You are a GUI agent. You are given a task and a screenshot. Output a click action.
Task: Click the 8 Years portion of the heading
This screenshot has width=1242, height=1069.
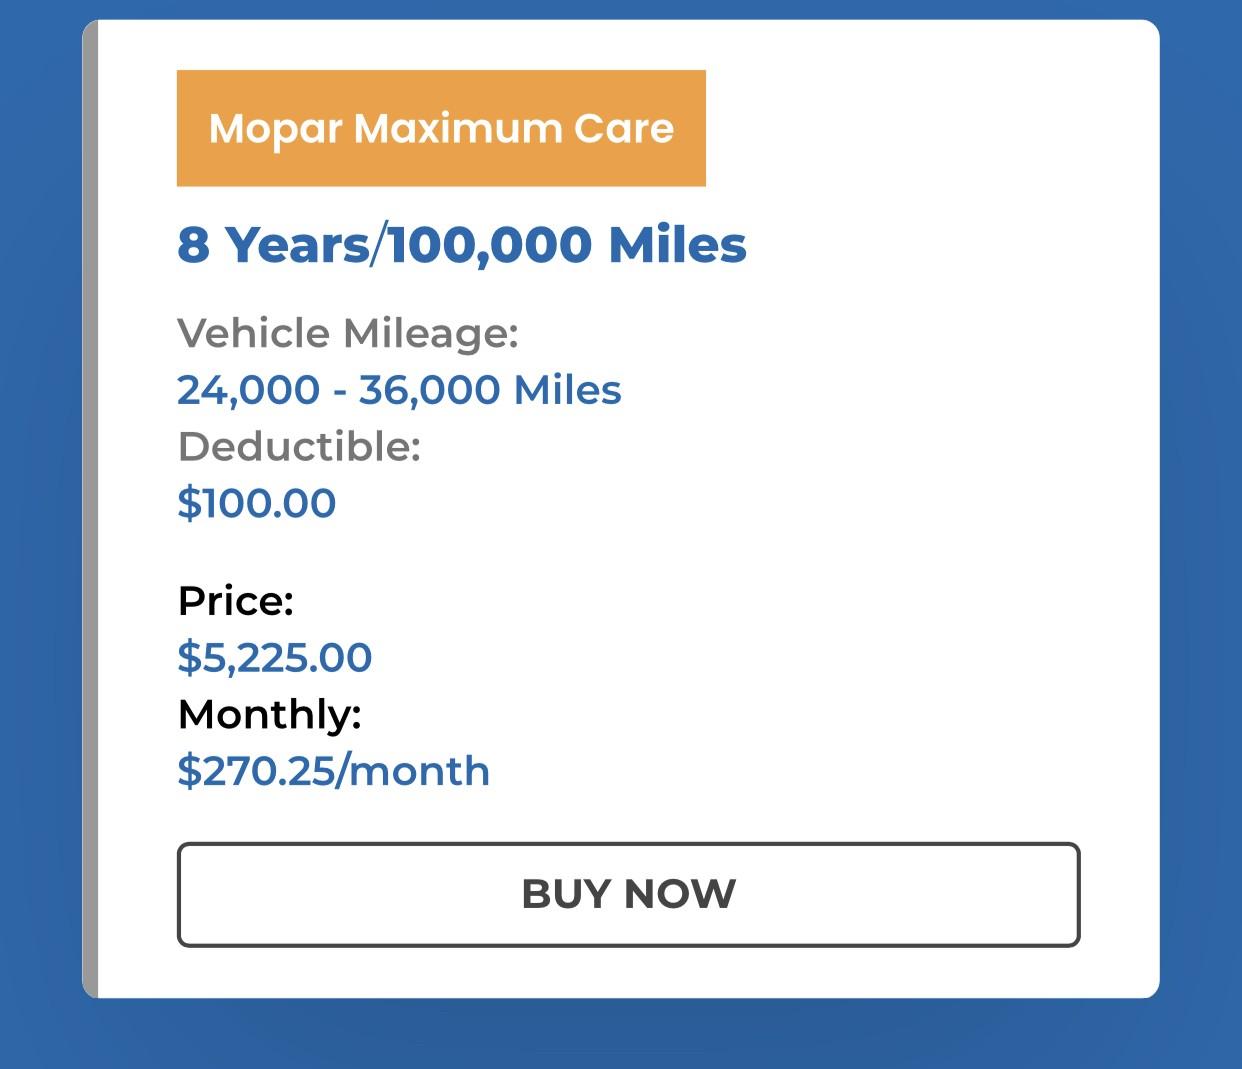tap(273, 245)
